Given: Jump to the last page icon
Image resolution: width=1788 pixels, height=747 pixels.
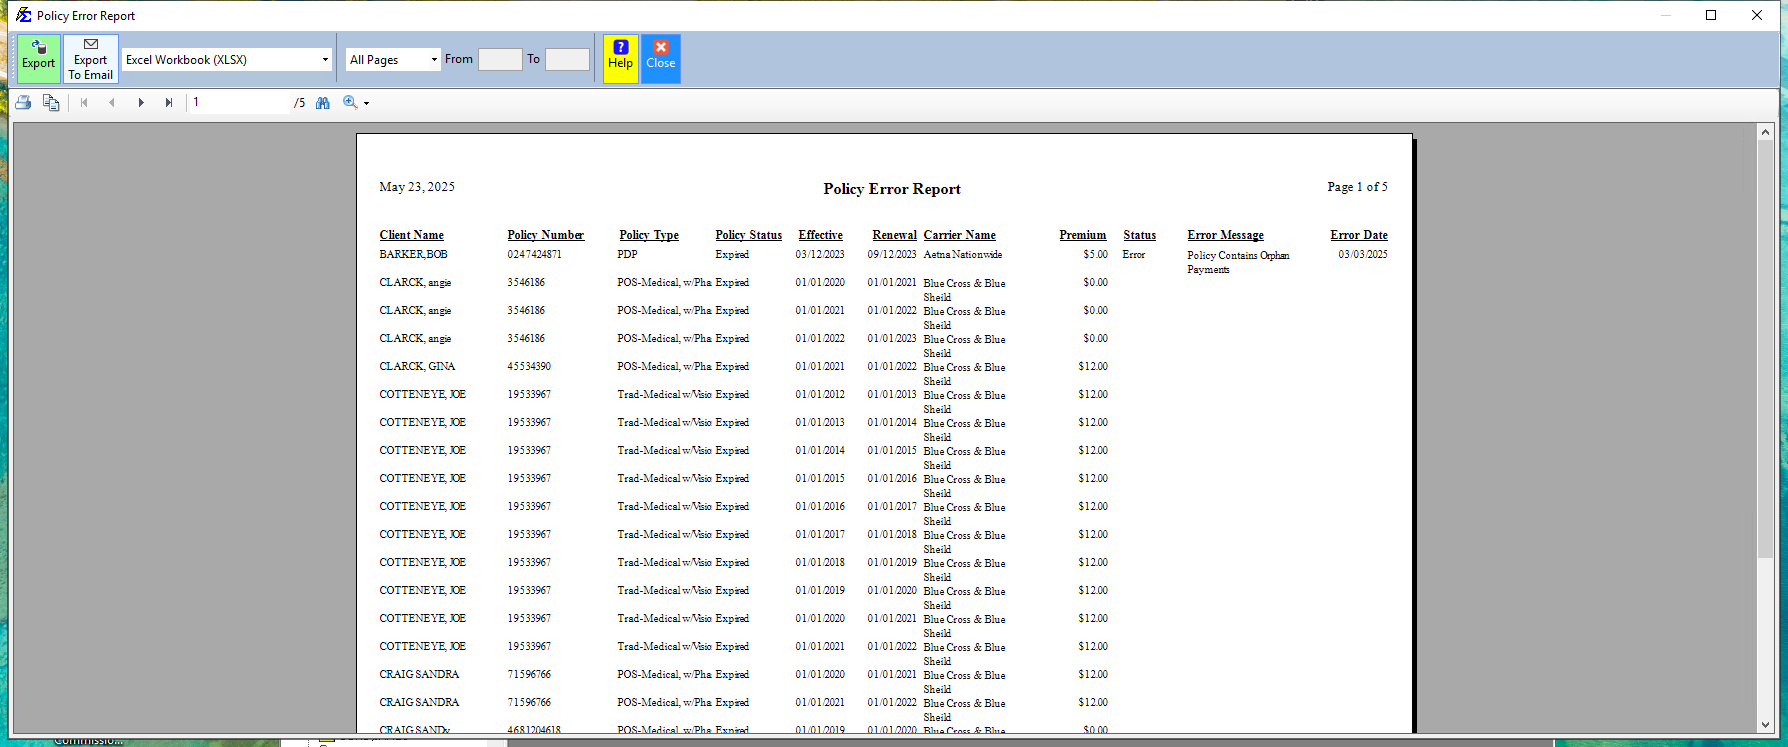Looking at the screenshot, I should click(x=169, y=102).
